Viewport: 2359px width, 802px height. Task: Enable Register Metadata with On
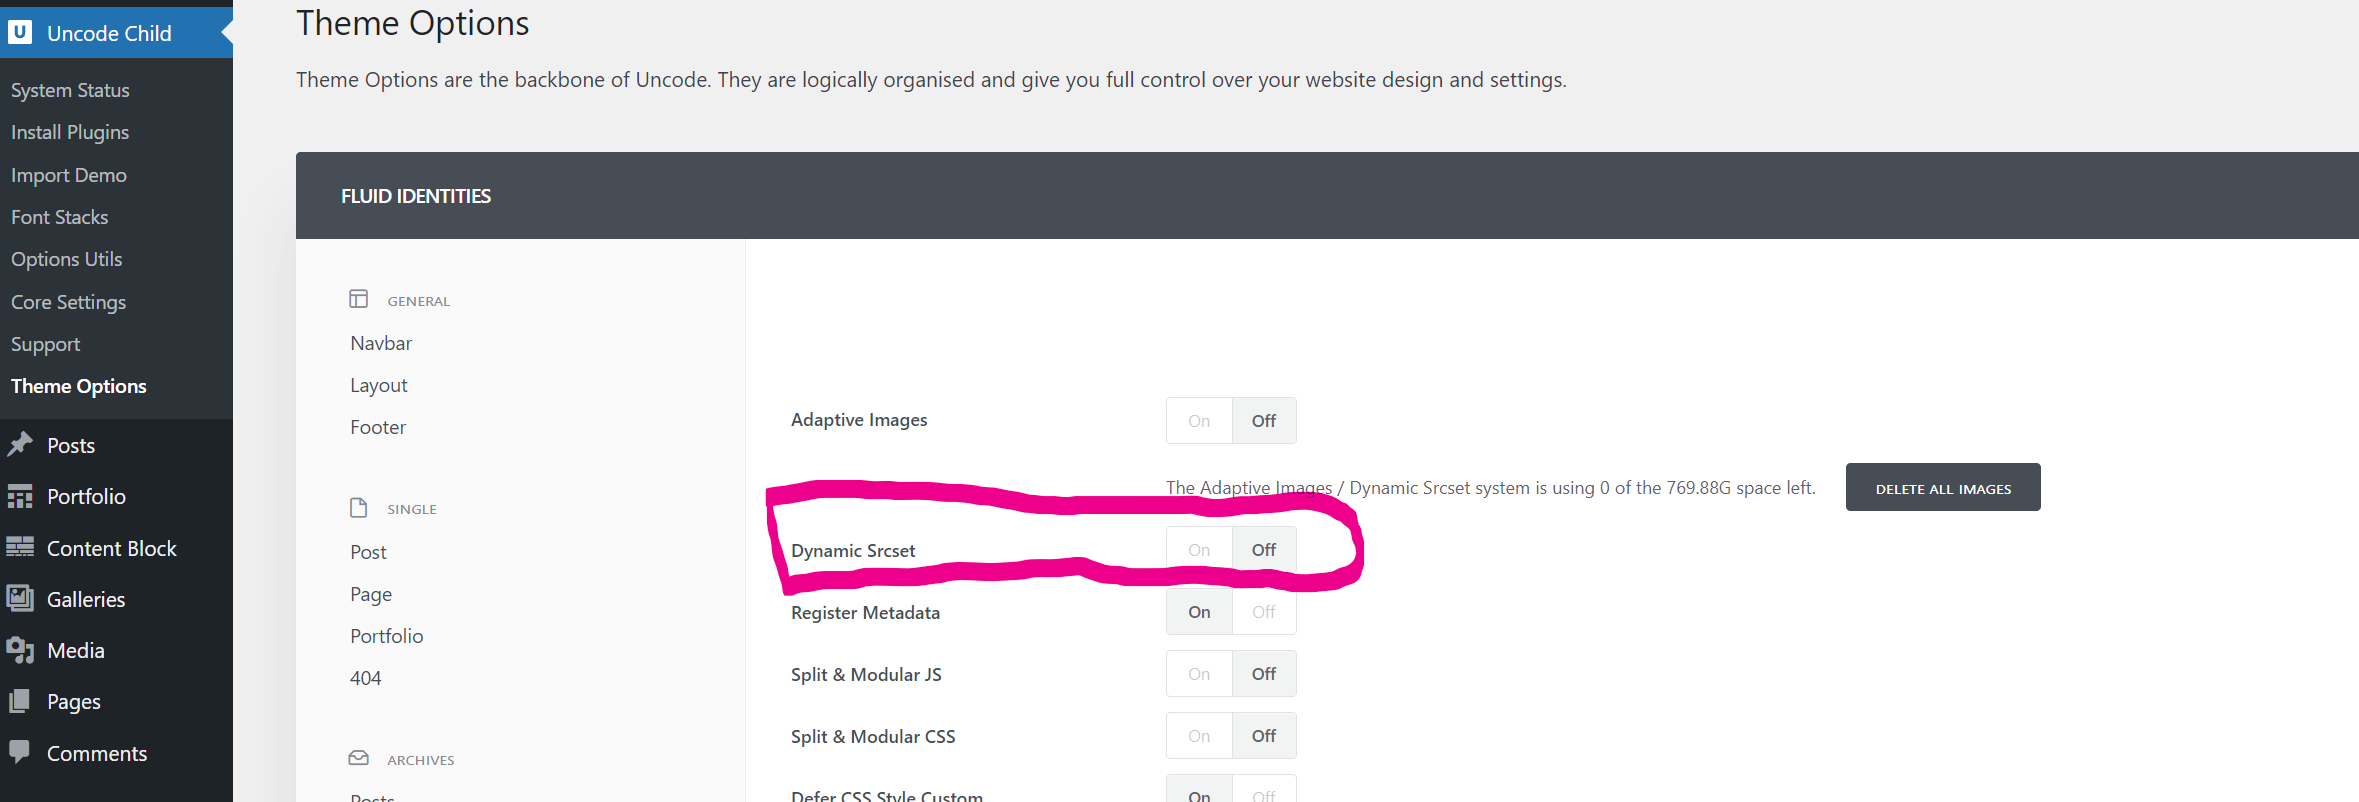tap(1199, 612)
